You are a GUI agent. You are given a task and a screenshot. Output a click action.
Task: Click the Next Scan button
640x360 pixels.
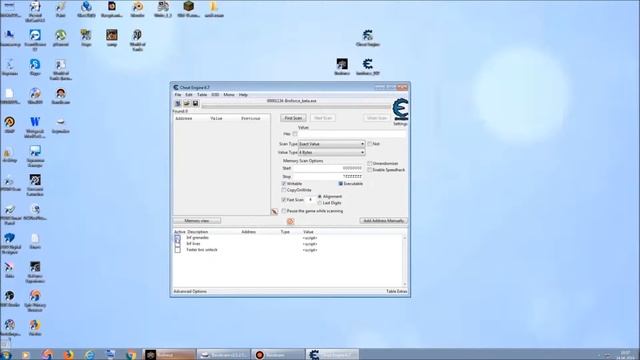point(323,118)
